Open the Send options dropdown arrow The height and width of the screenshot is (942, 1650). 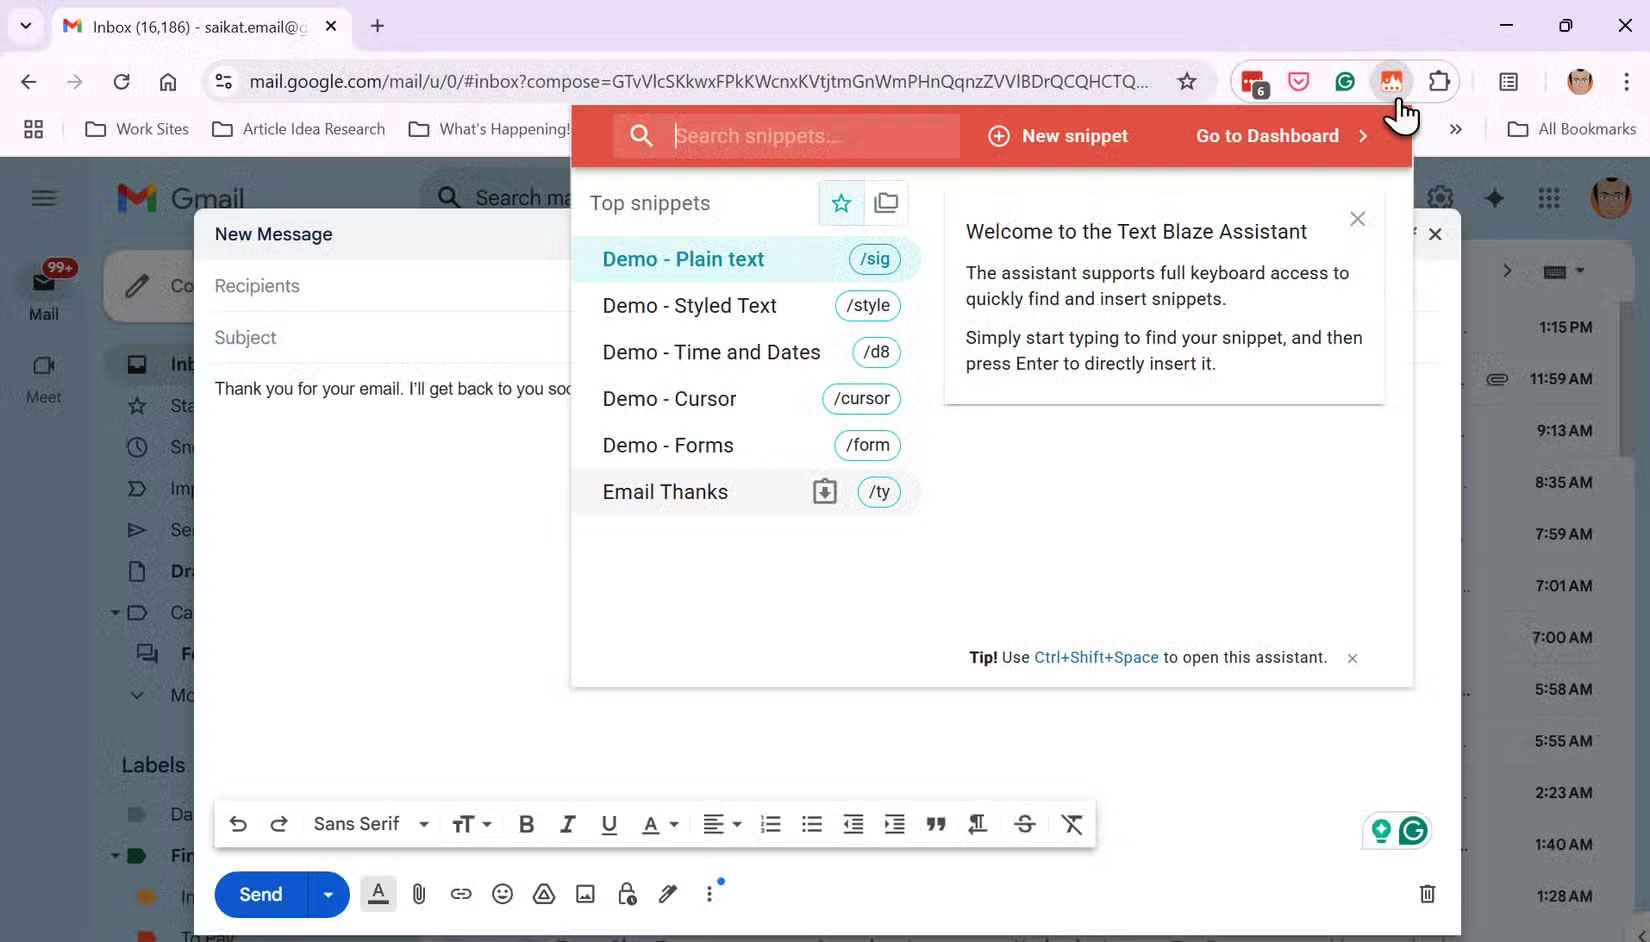[327, 894]
